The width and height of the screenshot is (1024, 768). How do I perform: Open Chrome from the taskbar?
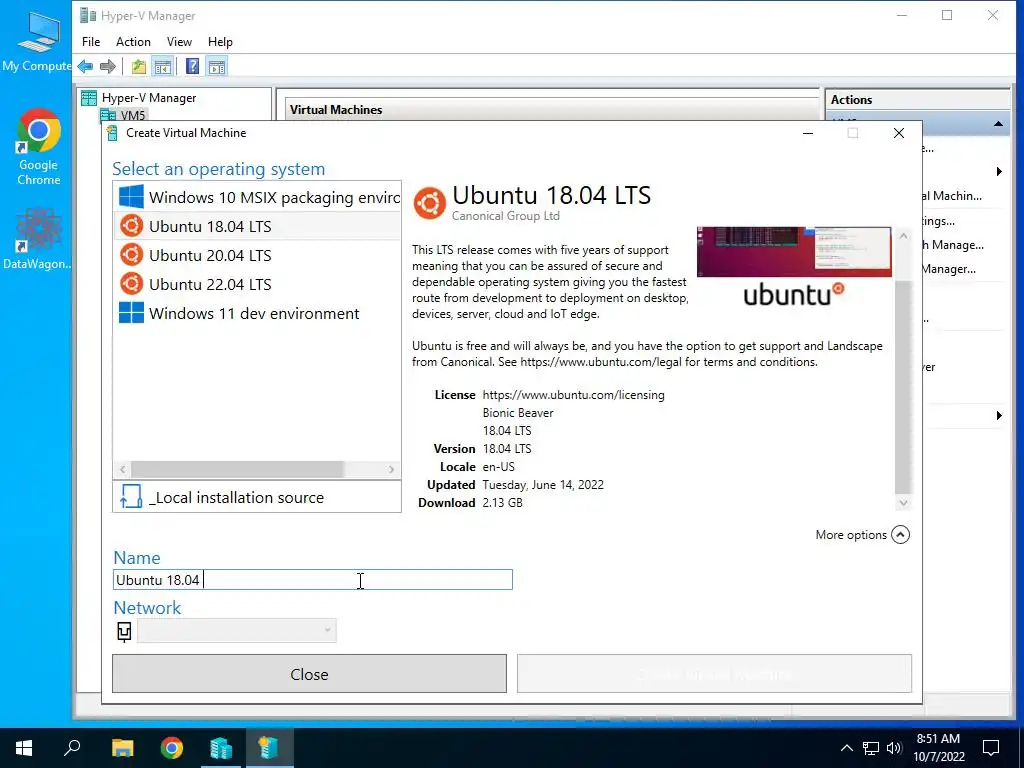[x=172, y=748]
